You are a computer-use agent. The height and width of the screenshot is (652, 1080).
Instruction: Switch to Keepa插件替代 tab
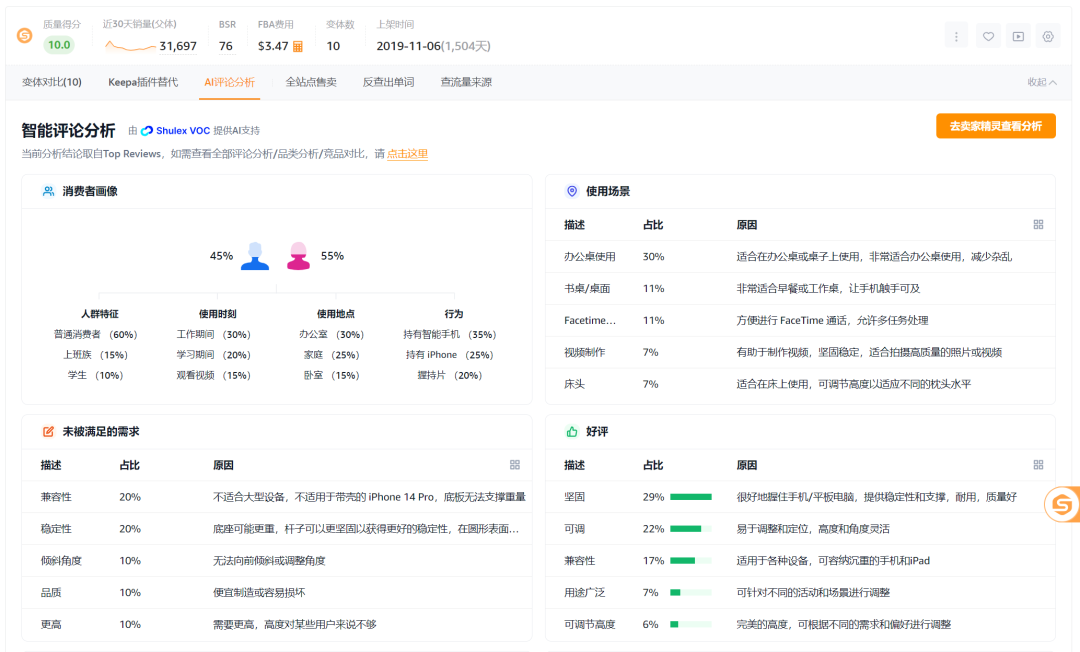click(x=143, y=82)
